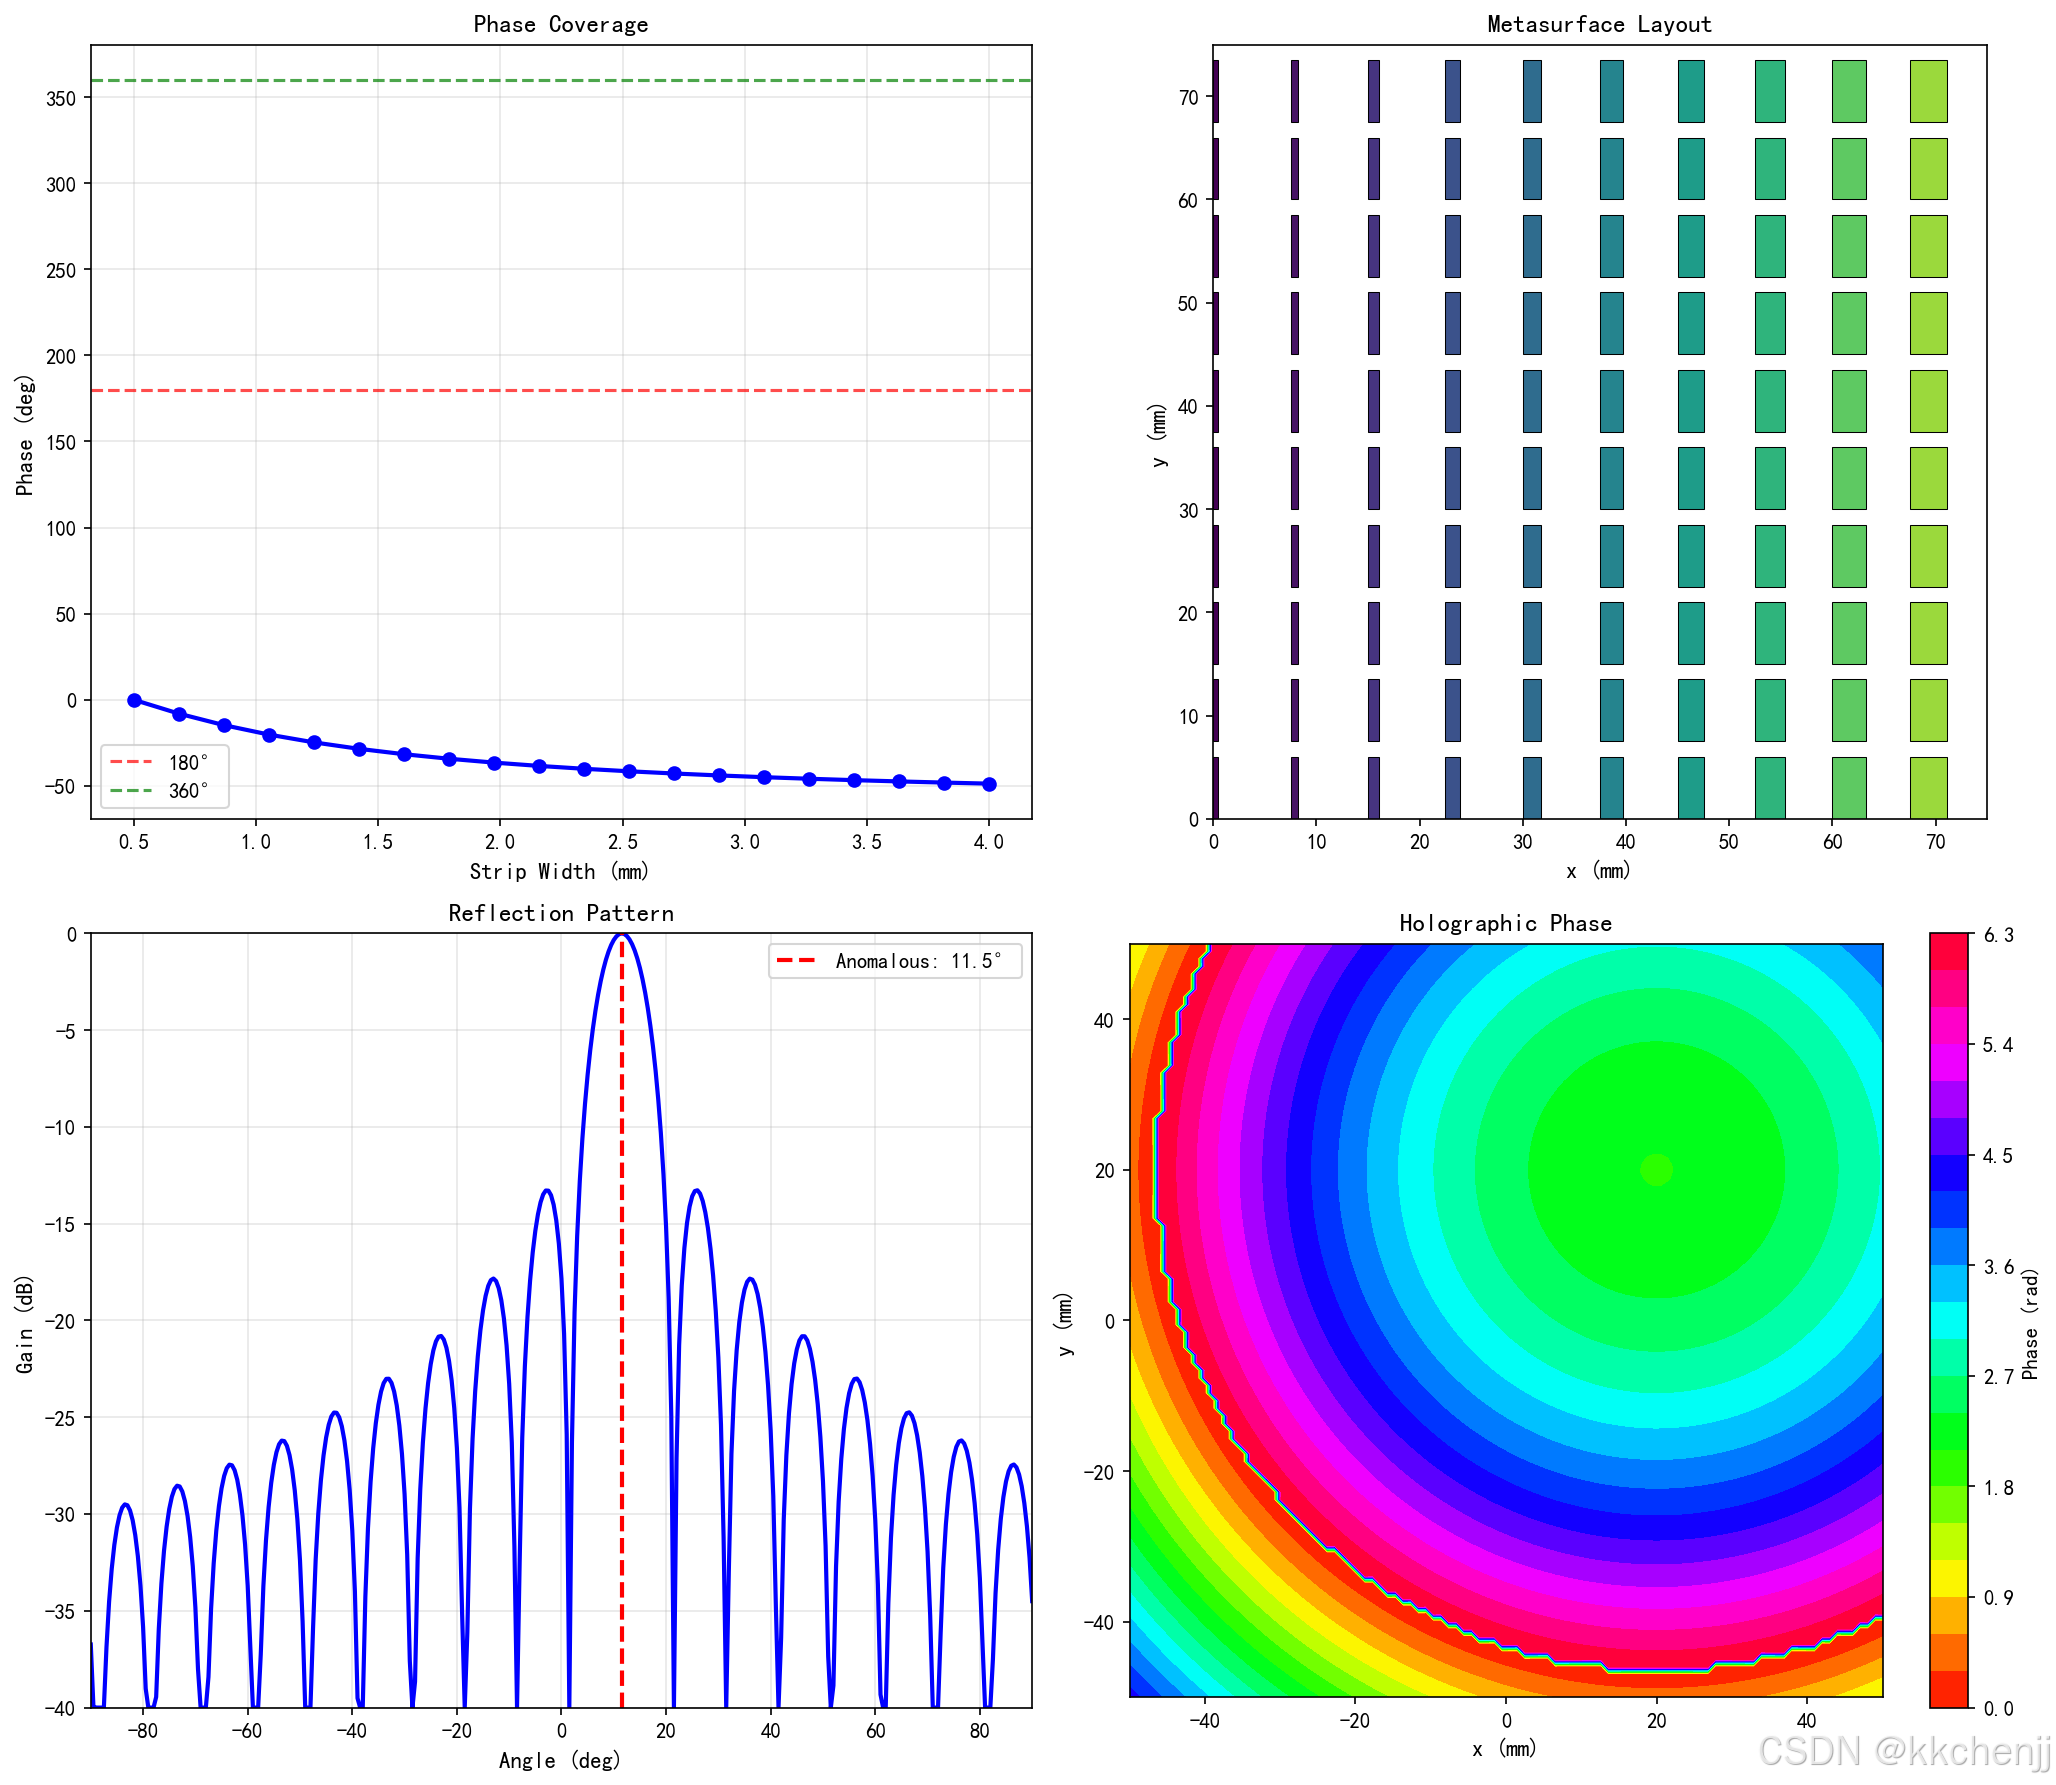The image size is (2056, 1785).
Task: Click the first blue data point at 0.5 mm
Action: click(134, 700)
